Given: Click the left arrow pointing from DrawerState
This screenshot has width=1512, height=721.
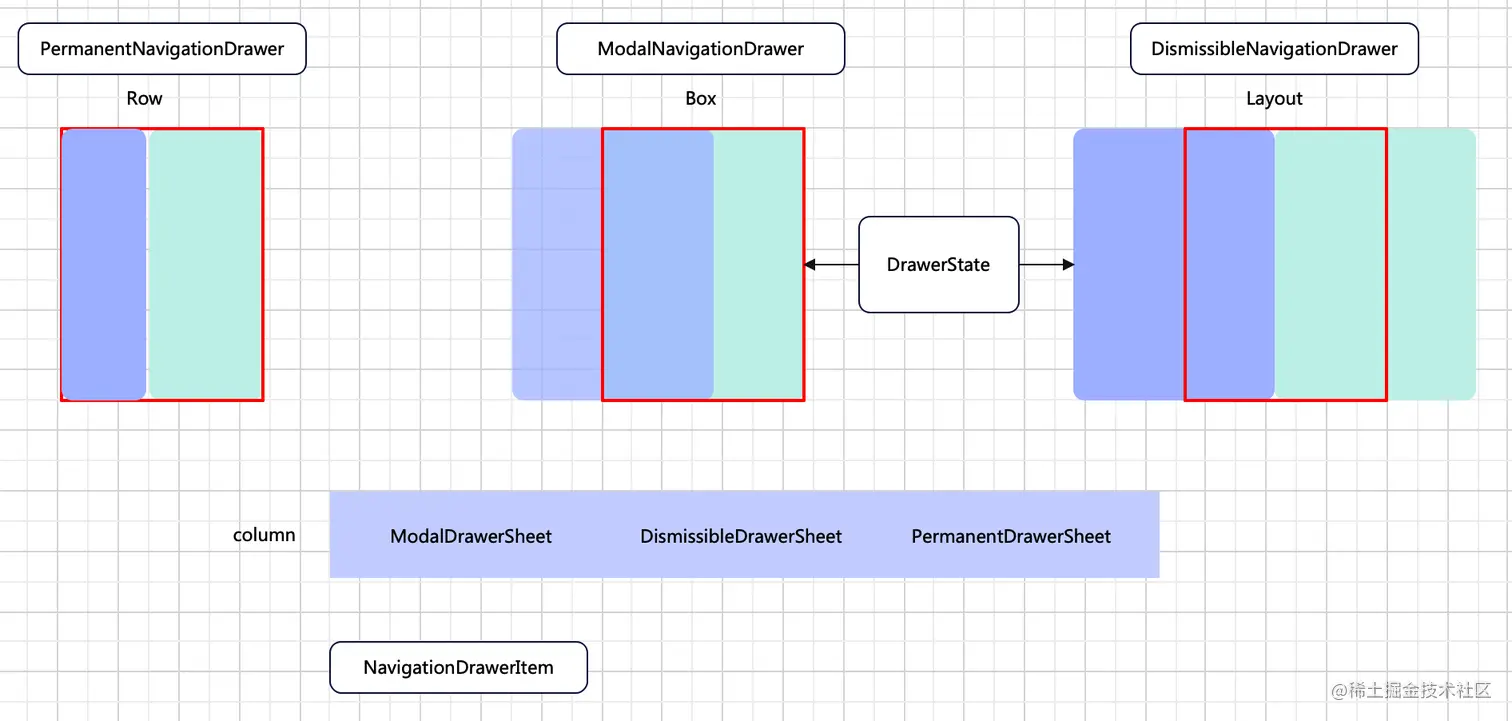Looking at the screenshot, I should click(830, 264).
